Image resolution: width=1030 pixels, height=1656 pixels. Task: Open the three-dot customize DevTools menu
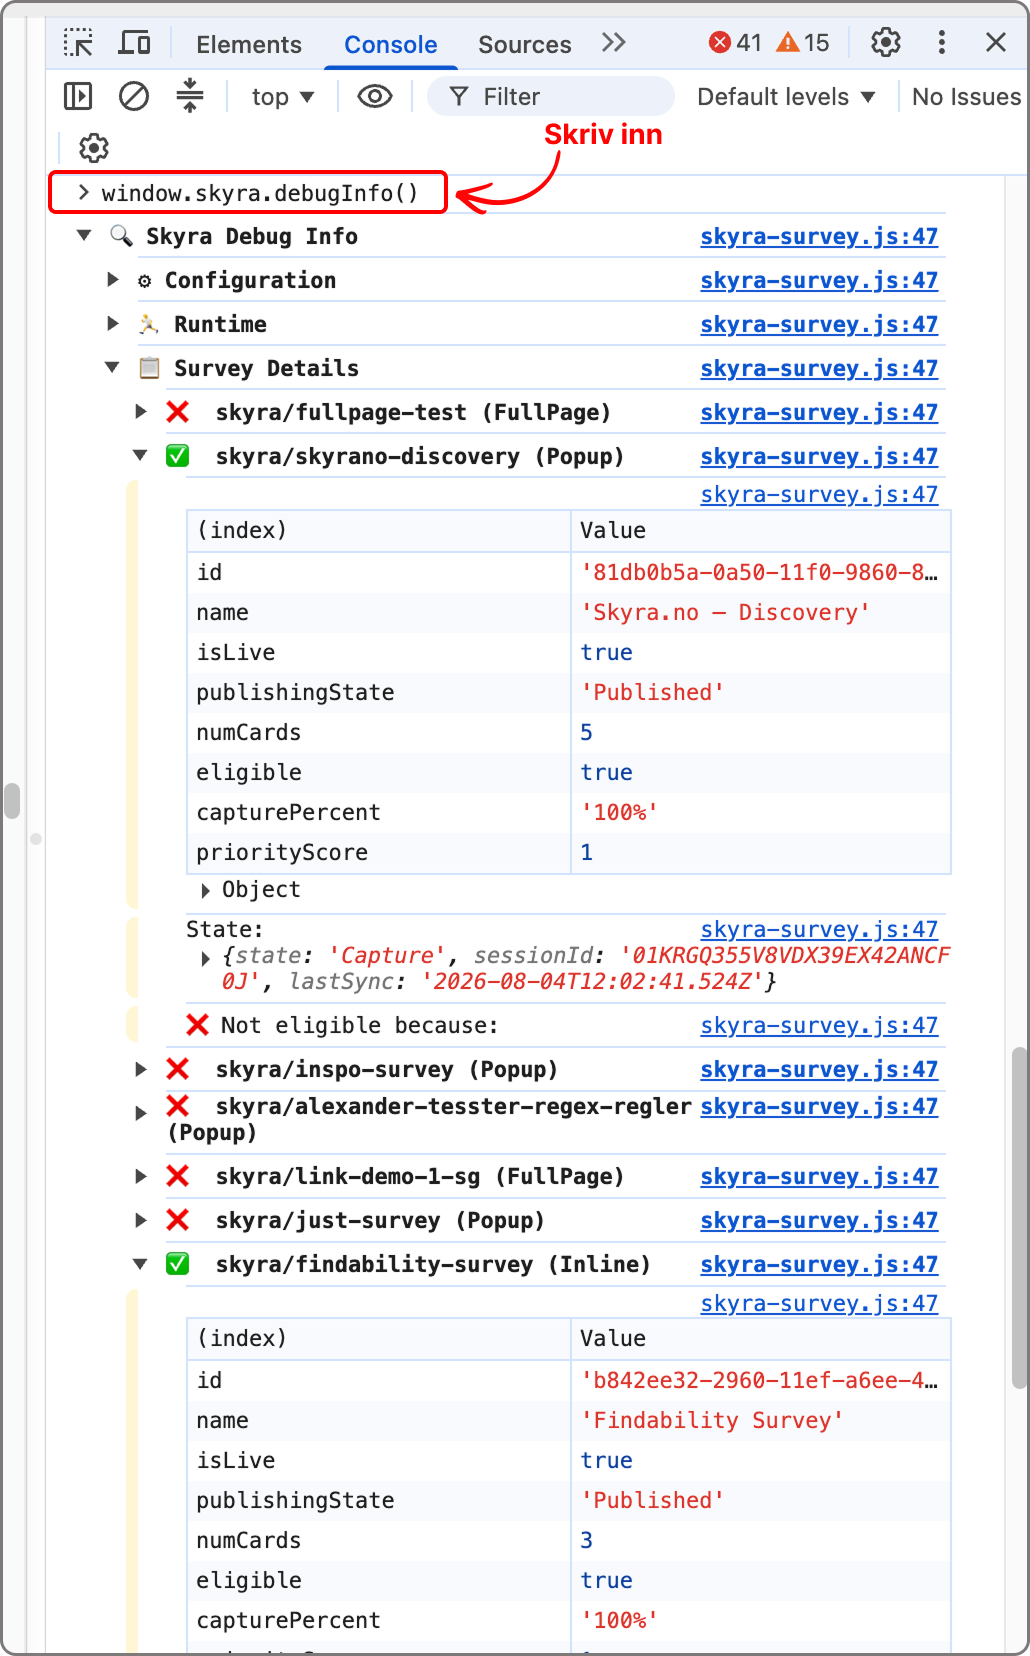(941, 42)
